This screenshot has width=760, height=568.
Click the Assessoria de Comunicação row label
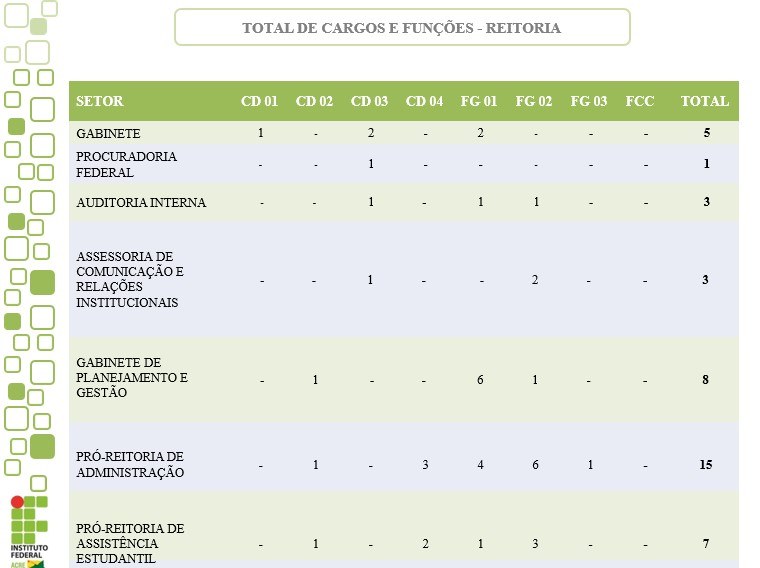(x=130, y=279)
